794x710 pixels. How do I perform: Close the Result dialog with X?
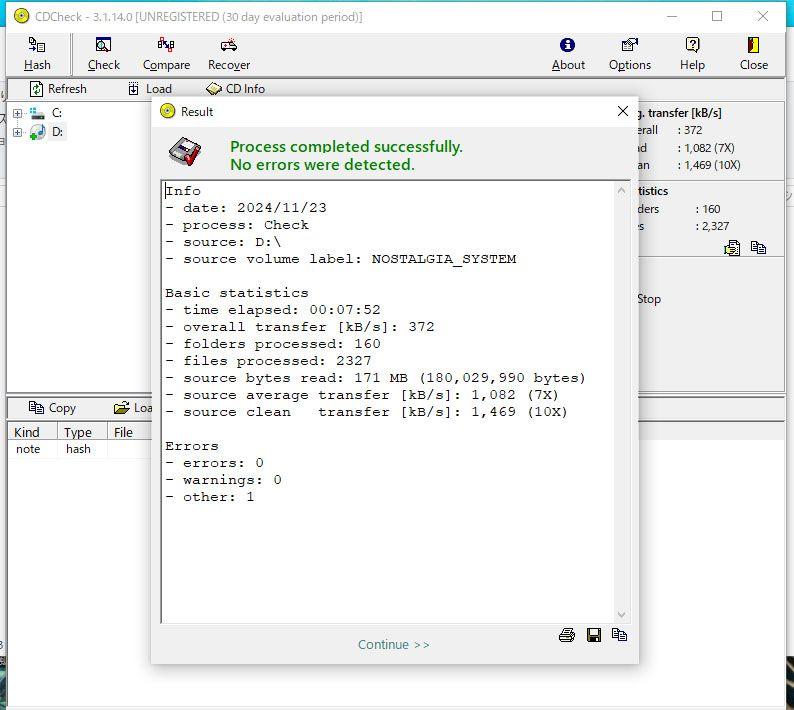(623, 111)
